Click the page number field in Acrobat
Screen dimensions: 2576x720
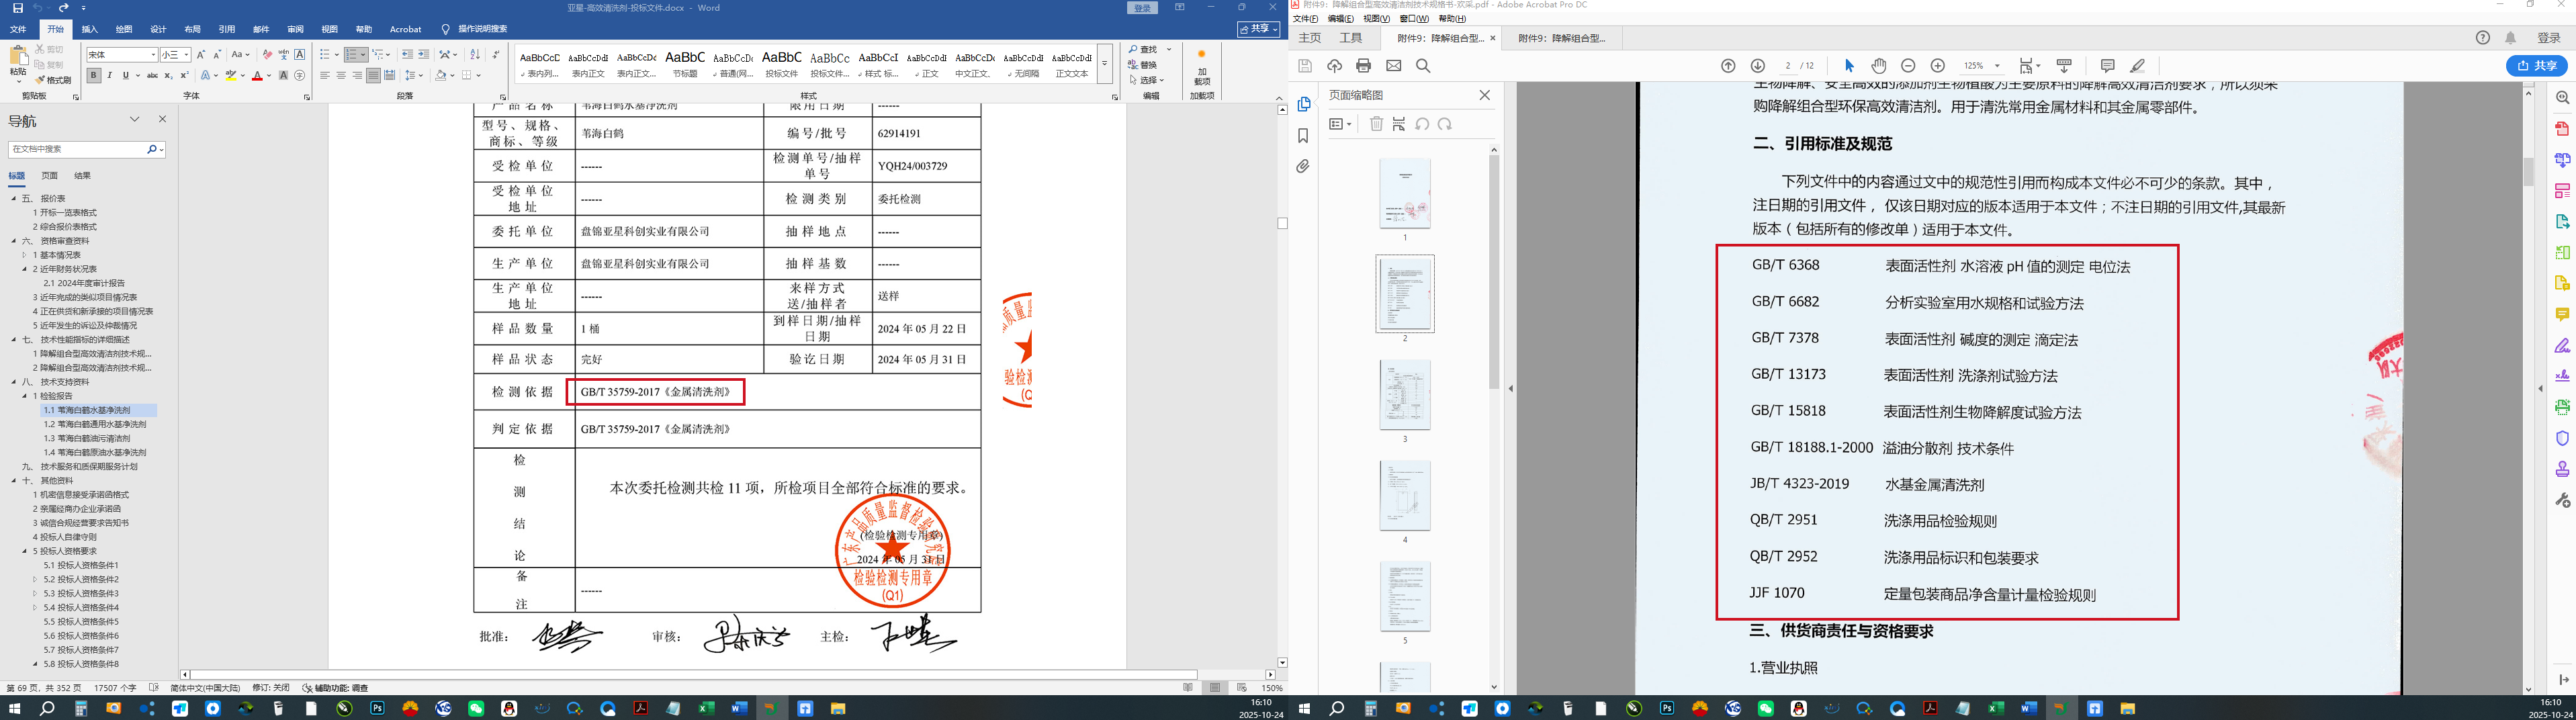click(1788, 66)
